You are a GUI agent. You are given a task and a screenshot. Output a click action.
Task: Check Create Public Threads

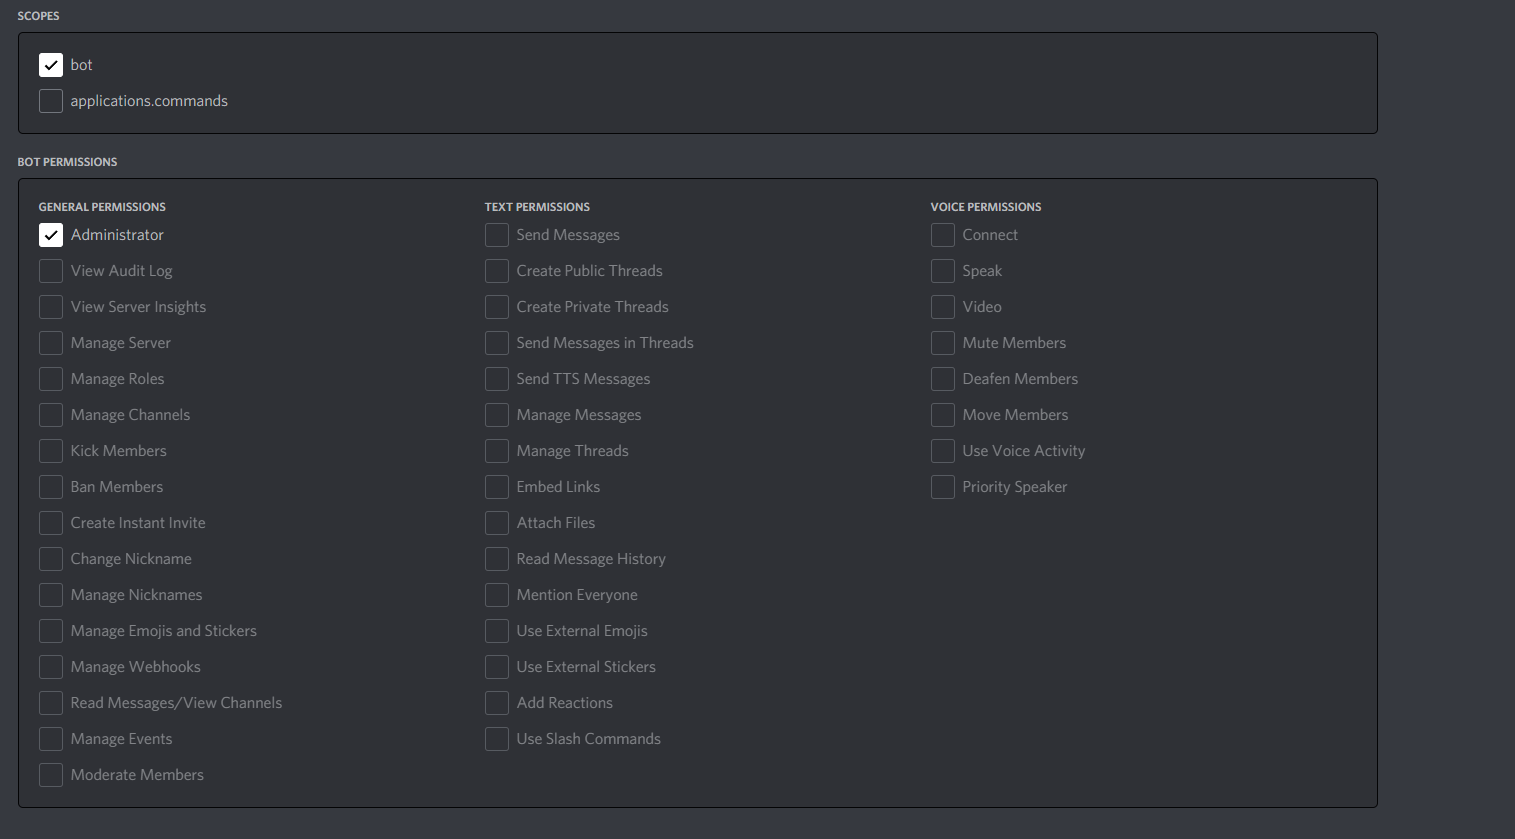pos(497,270)
